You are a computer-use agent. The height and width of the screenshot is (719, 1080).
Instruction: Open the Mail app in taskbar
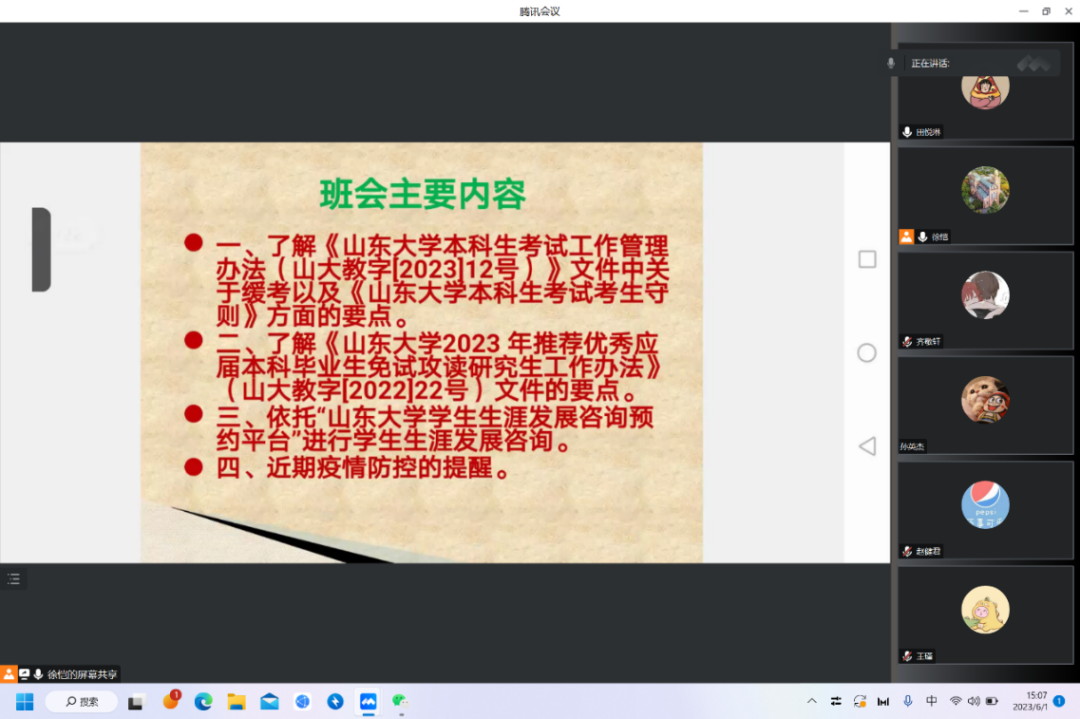(269, 701)
